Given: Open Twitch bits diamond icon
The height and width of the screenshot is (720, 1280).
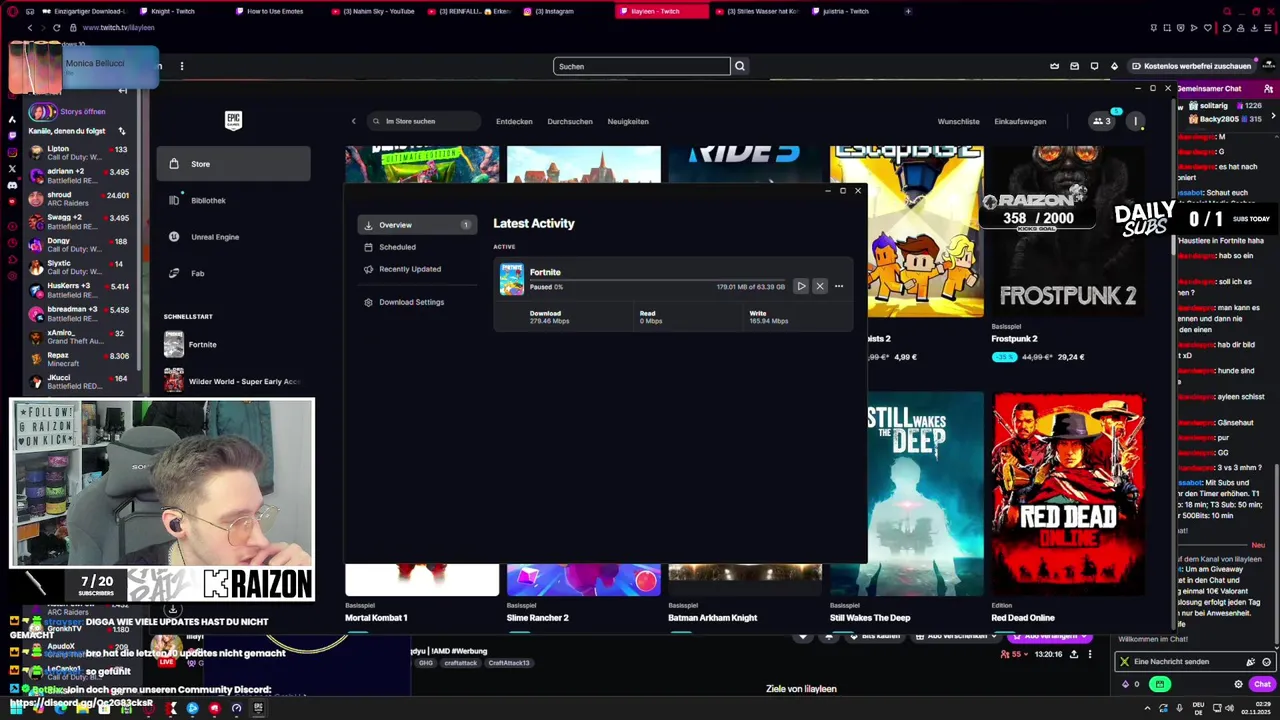Looking at the screenshot, I should coord(1114,66).
